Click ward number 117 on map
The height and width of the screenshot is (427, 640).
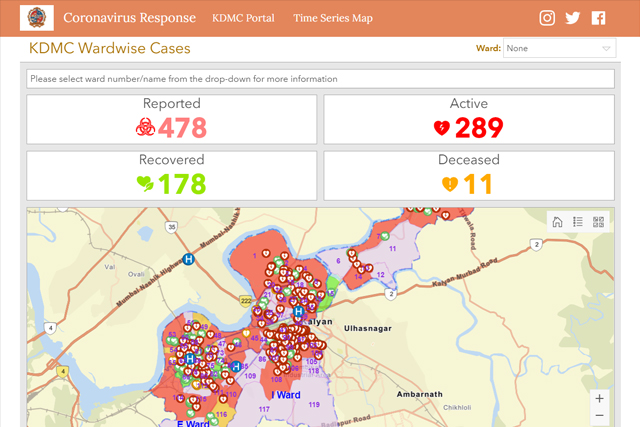(264, 409)
